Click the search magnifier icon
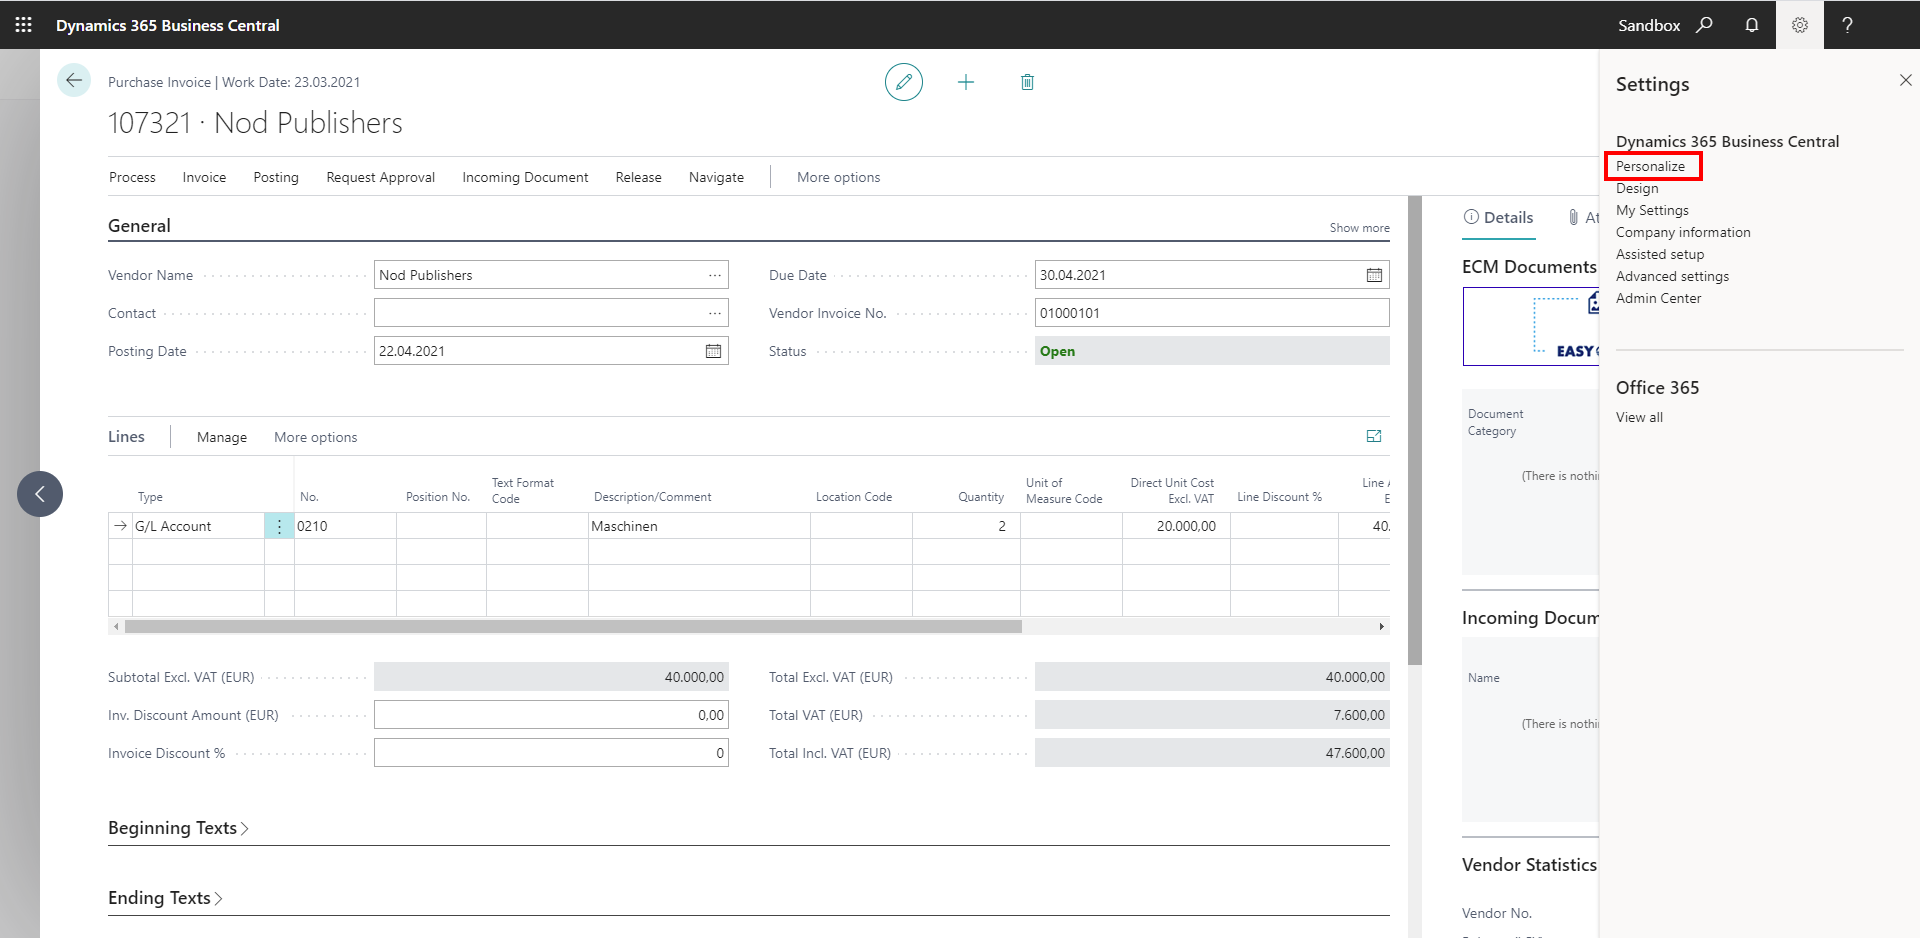 [1704, 25]
